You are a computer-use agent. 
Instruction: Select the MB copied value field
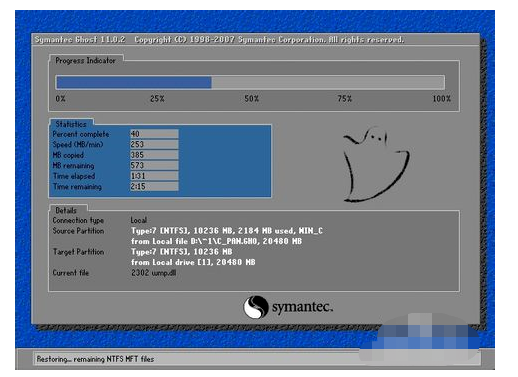154,155
